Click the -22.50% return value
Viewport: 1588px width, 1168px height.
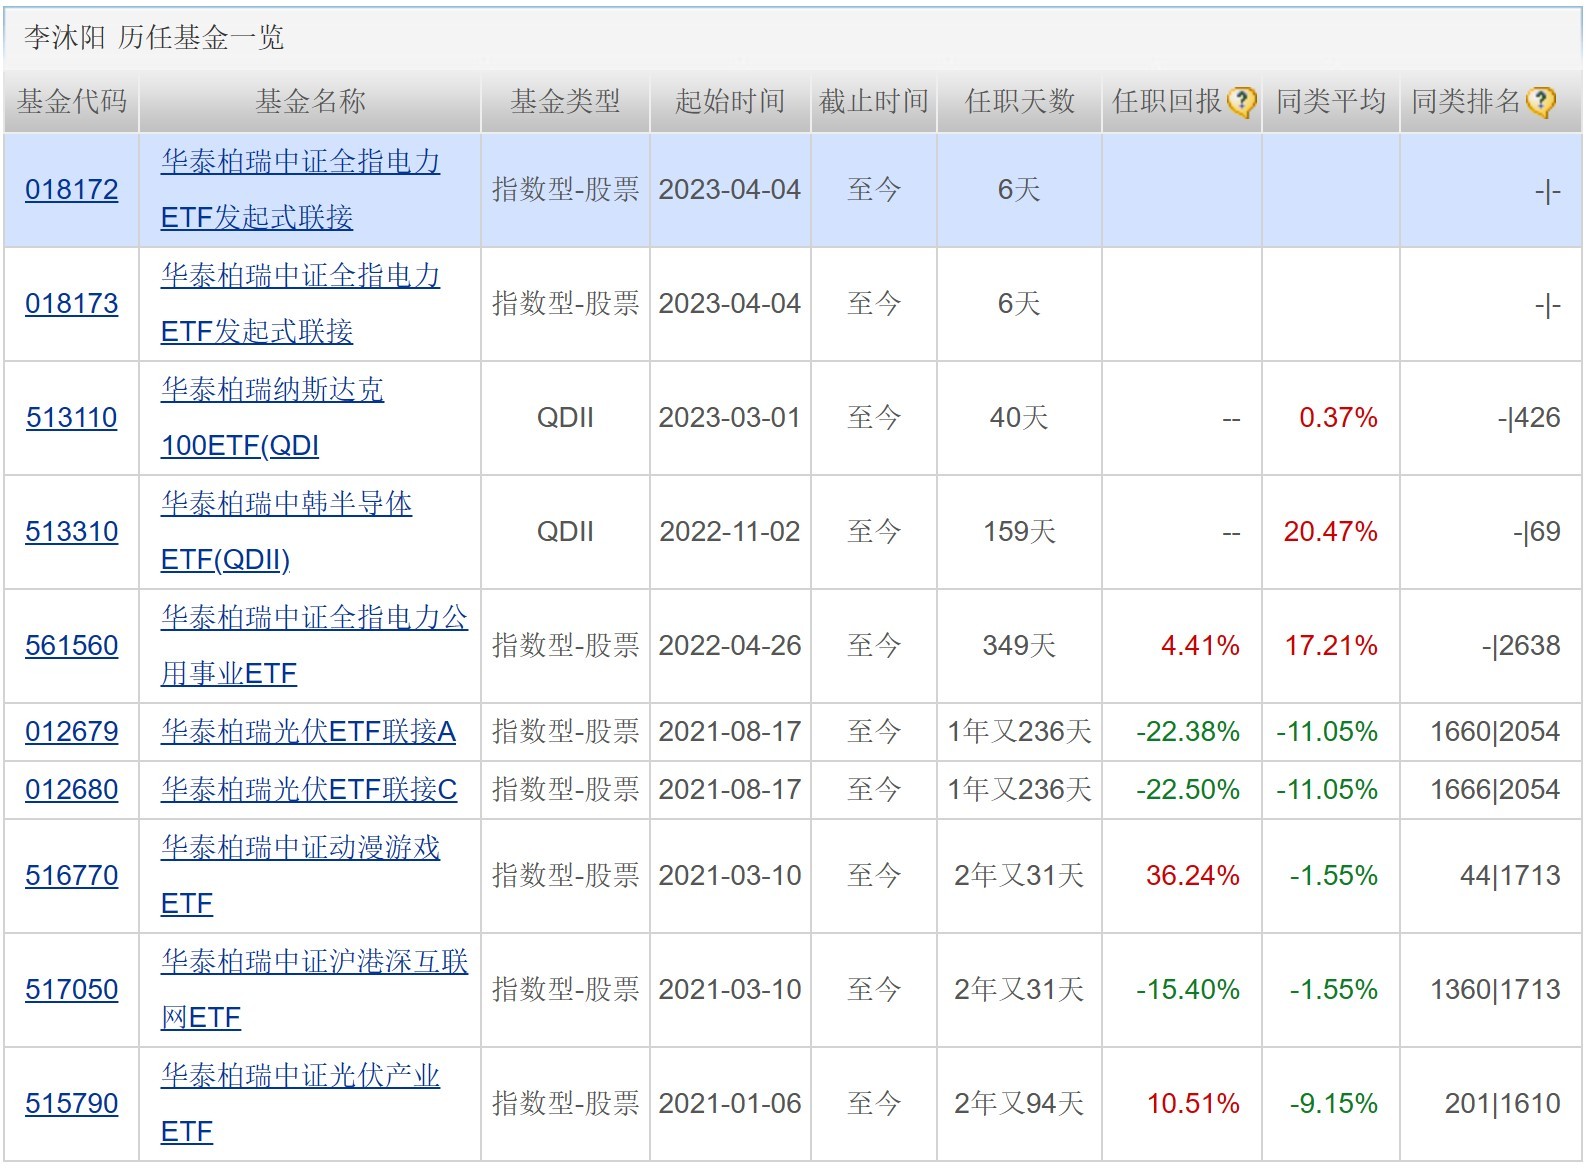click(1188, 790)
